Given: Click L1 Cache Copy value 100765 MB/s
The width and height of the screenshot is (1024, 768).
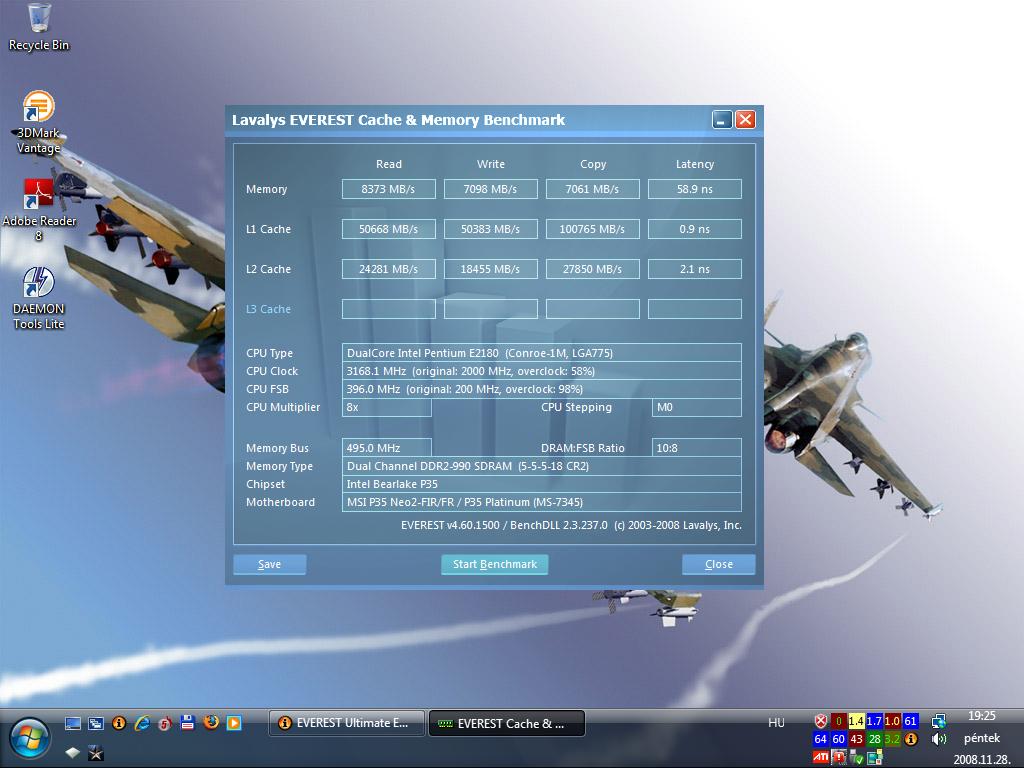Looking at the screenshot, I should click(592, 229).
